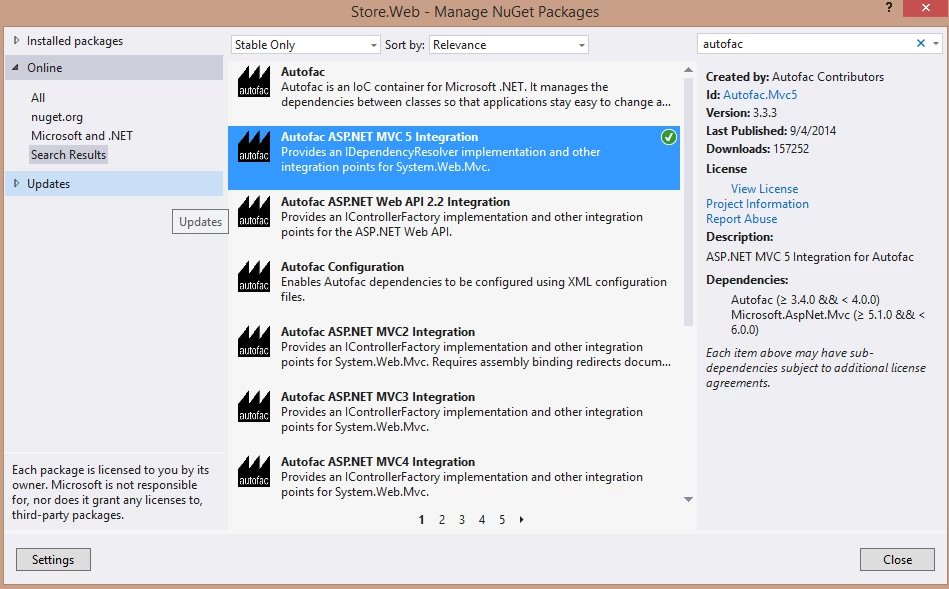Click the Autofac ASP.NET MVC2 Integration icon
The height and width of the screenshot is (589, 949).
click(x=254, y=342)
